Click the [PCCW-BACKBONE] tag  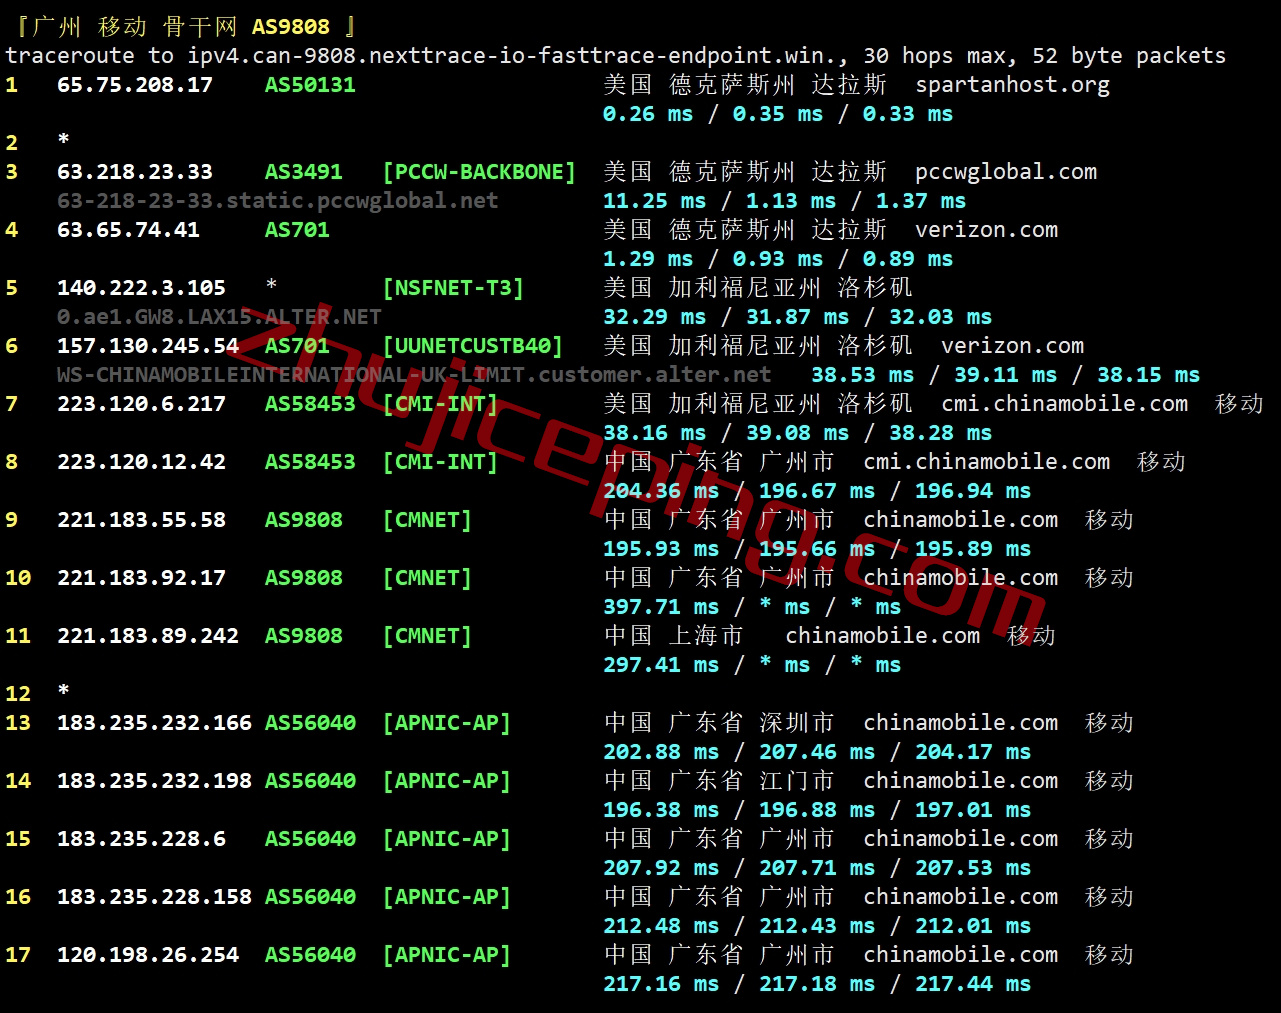tap(479, 172)
